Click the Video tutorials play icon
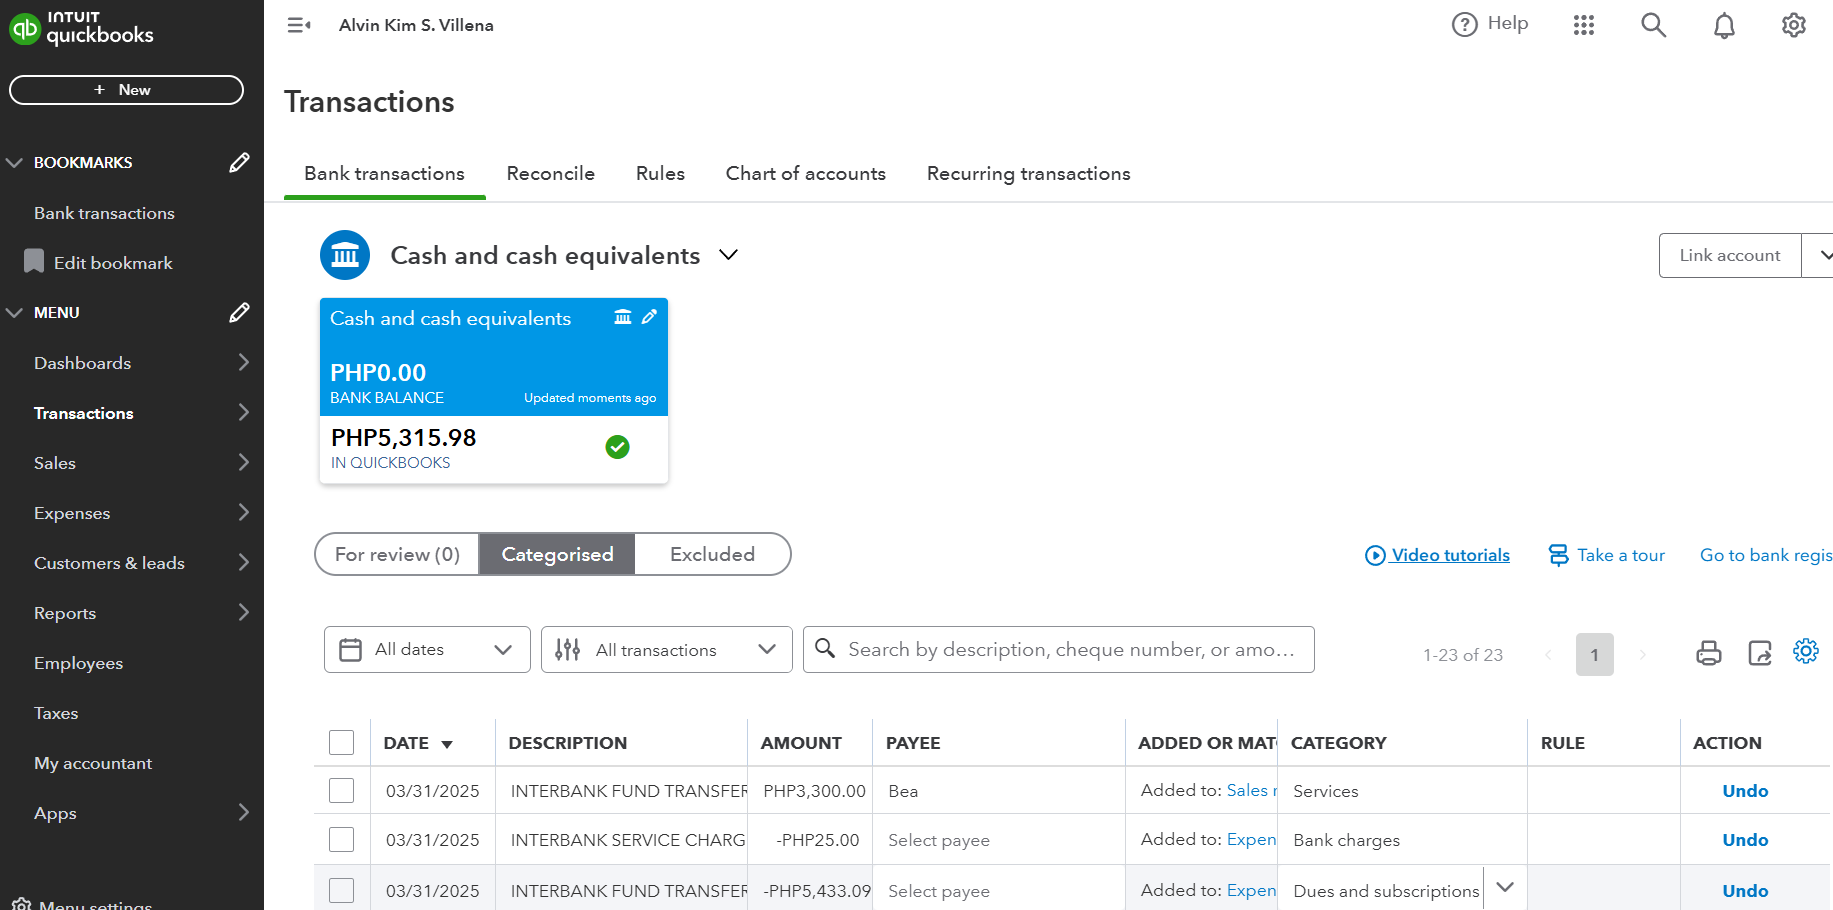 (1376, 555)
